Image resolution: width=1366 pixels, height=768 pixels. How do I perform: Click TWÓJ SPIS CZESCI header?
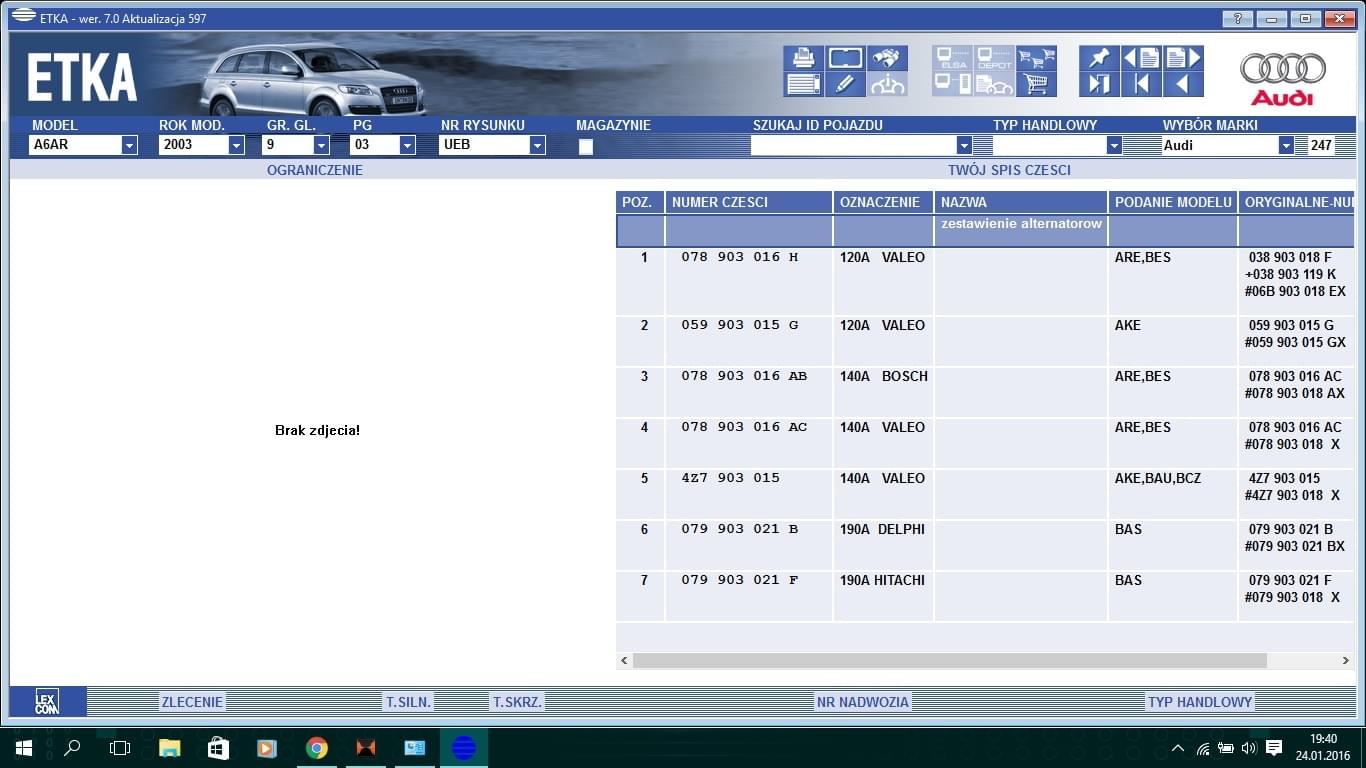[1009, 170]
